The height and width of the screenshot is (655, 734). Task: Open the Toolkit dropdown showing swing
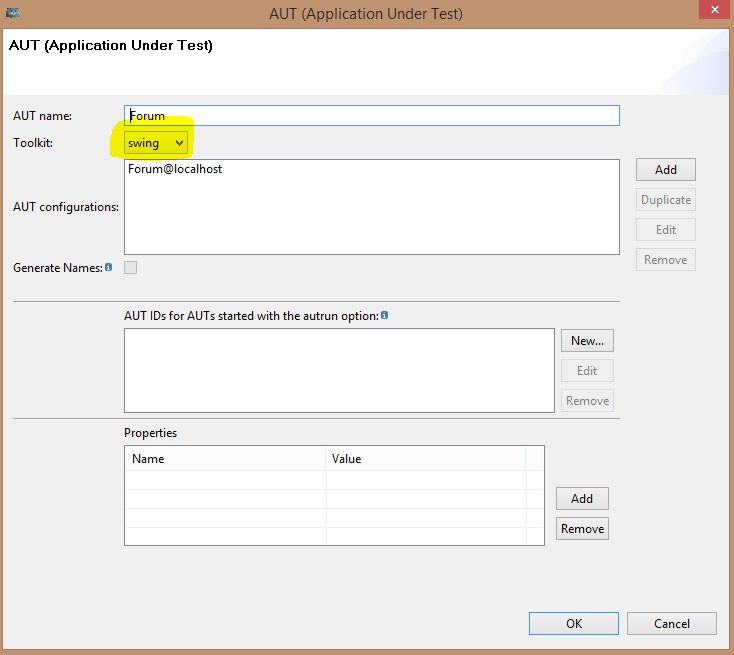156,143
